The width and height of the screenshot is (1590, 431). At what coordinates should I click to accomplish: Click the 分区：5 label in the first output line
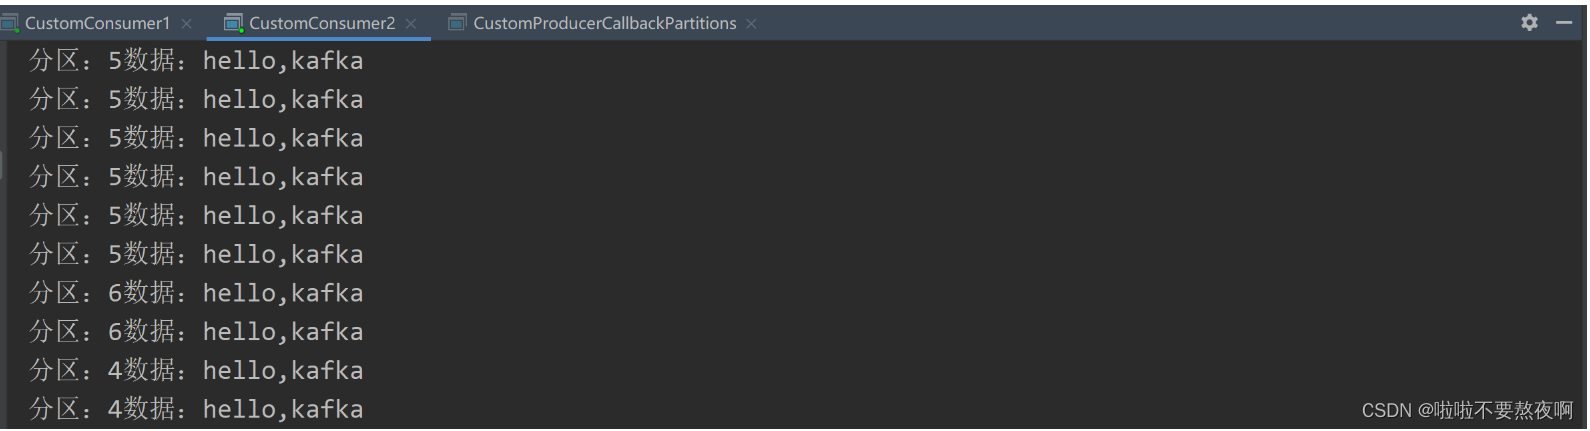75,61
